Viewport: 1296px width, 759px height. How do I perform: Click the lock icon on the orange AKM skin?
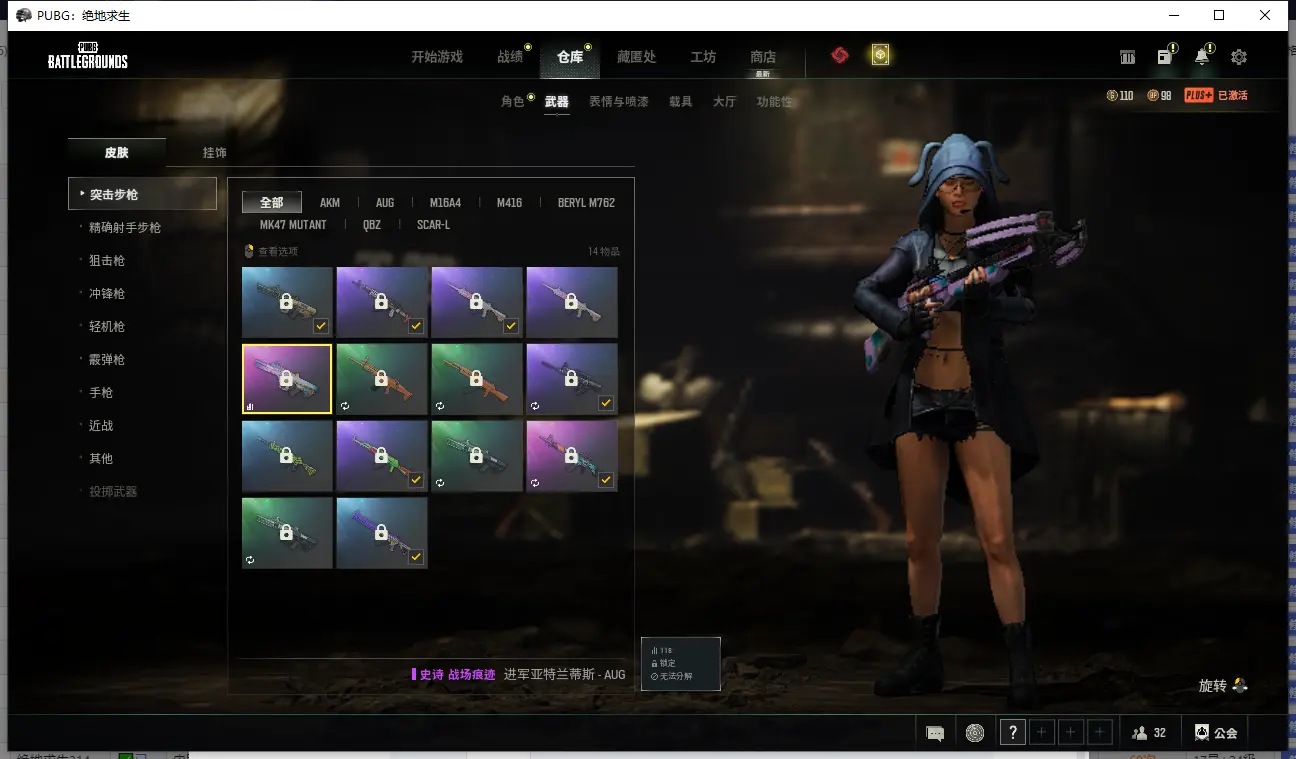(476, 379)
